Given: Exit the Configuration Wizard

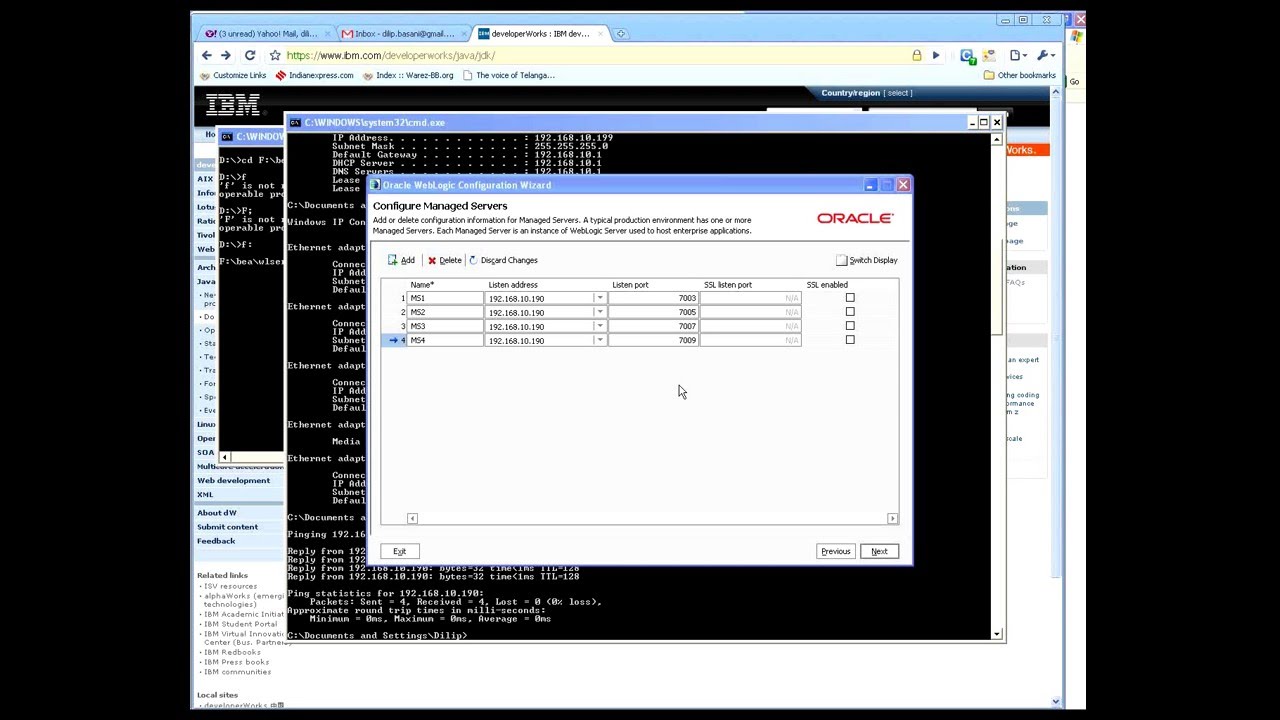Looking at the screenshot, I should tap(399, 551).
